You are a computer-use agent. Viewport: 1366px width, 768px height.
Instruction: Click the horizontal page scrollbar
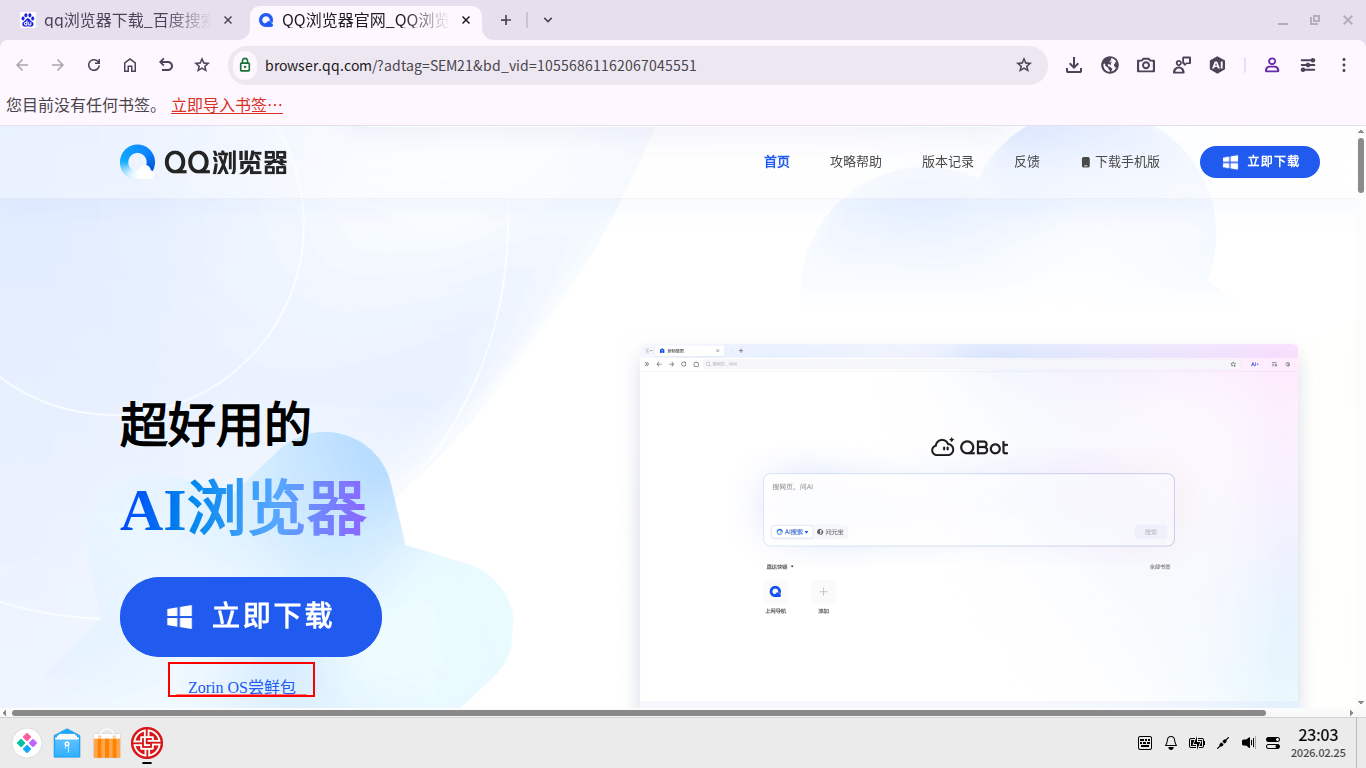click(639, 713)
